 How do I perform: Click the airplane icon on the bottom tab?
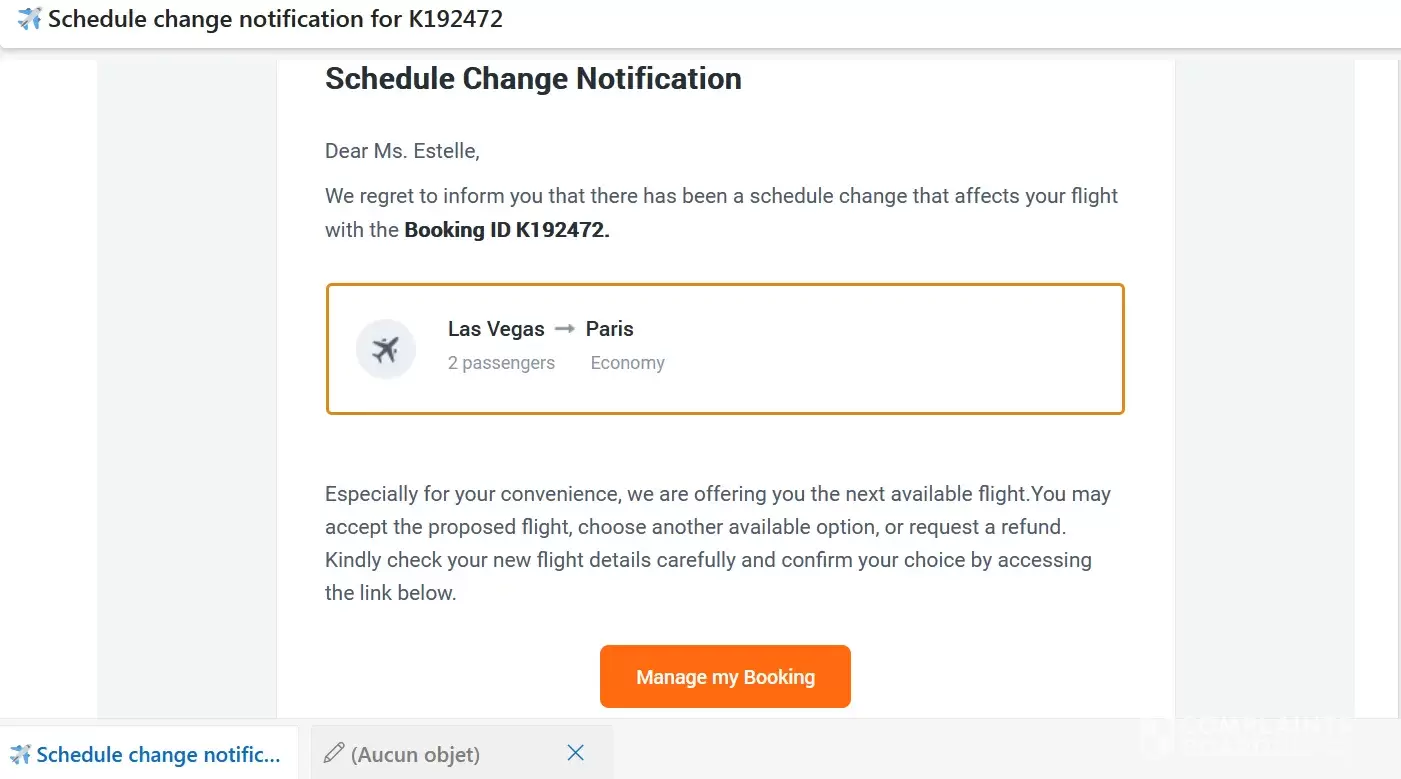(x=20, y=754)
